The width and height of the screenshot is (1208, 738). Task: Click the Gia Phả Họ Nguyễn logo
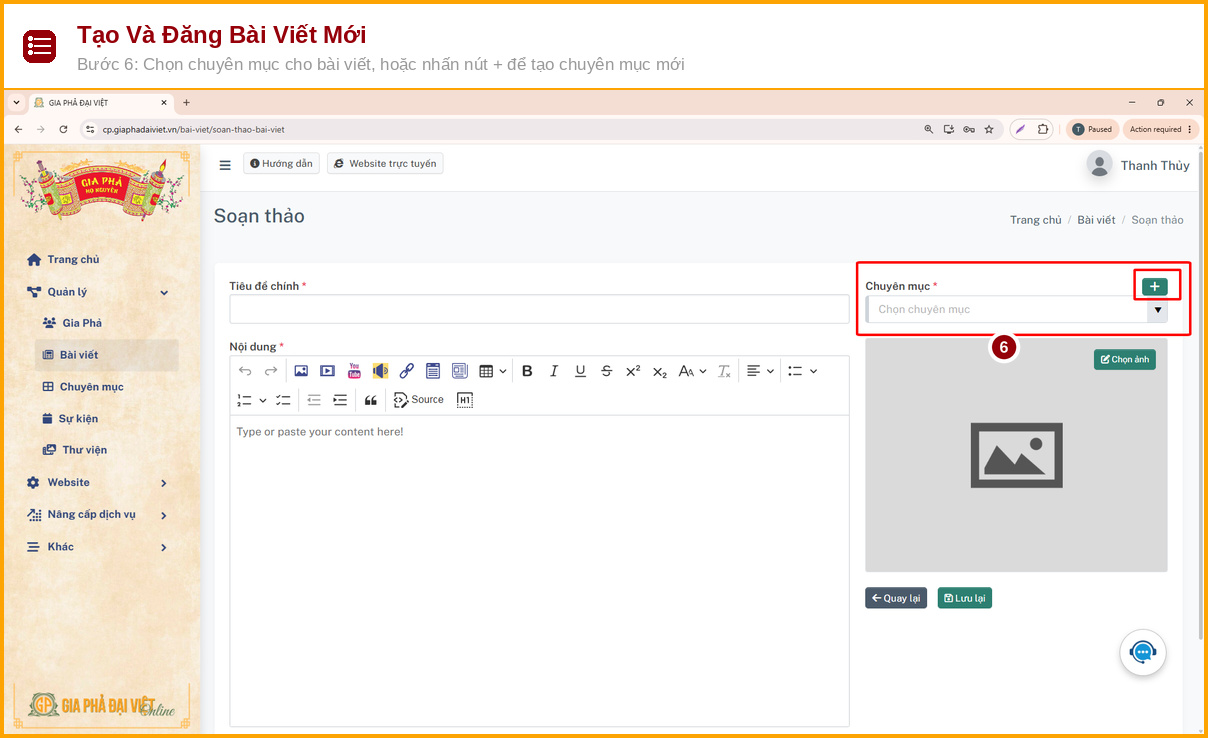[x=101, y=187]
